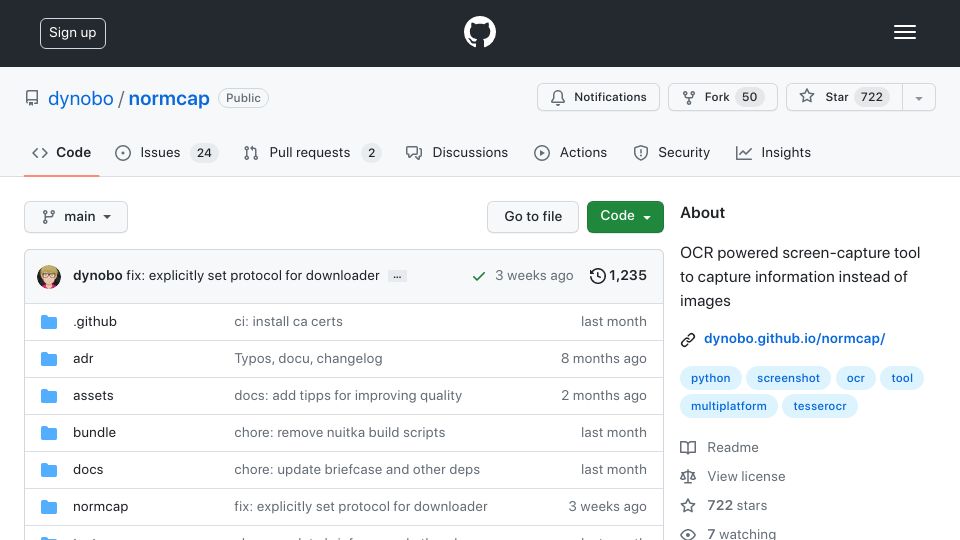Open the normcap folder name in list

100,507
